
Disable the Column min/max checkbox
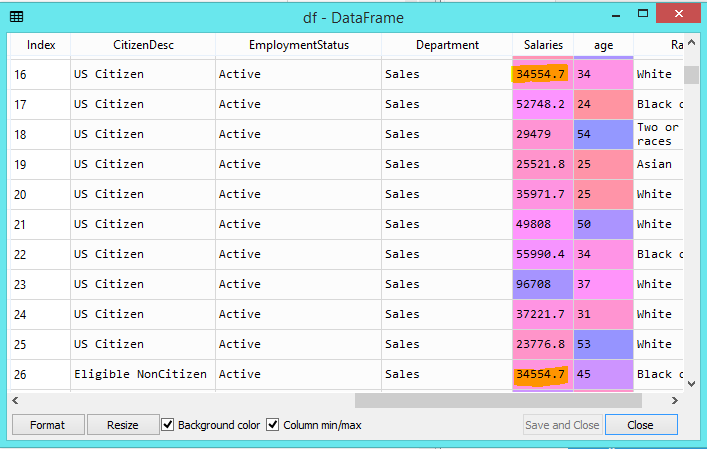tap(273, 425)
